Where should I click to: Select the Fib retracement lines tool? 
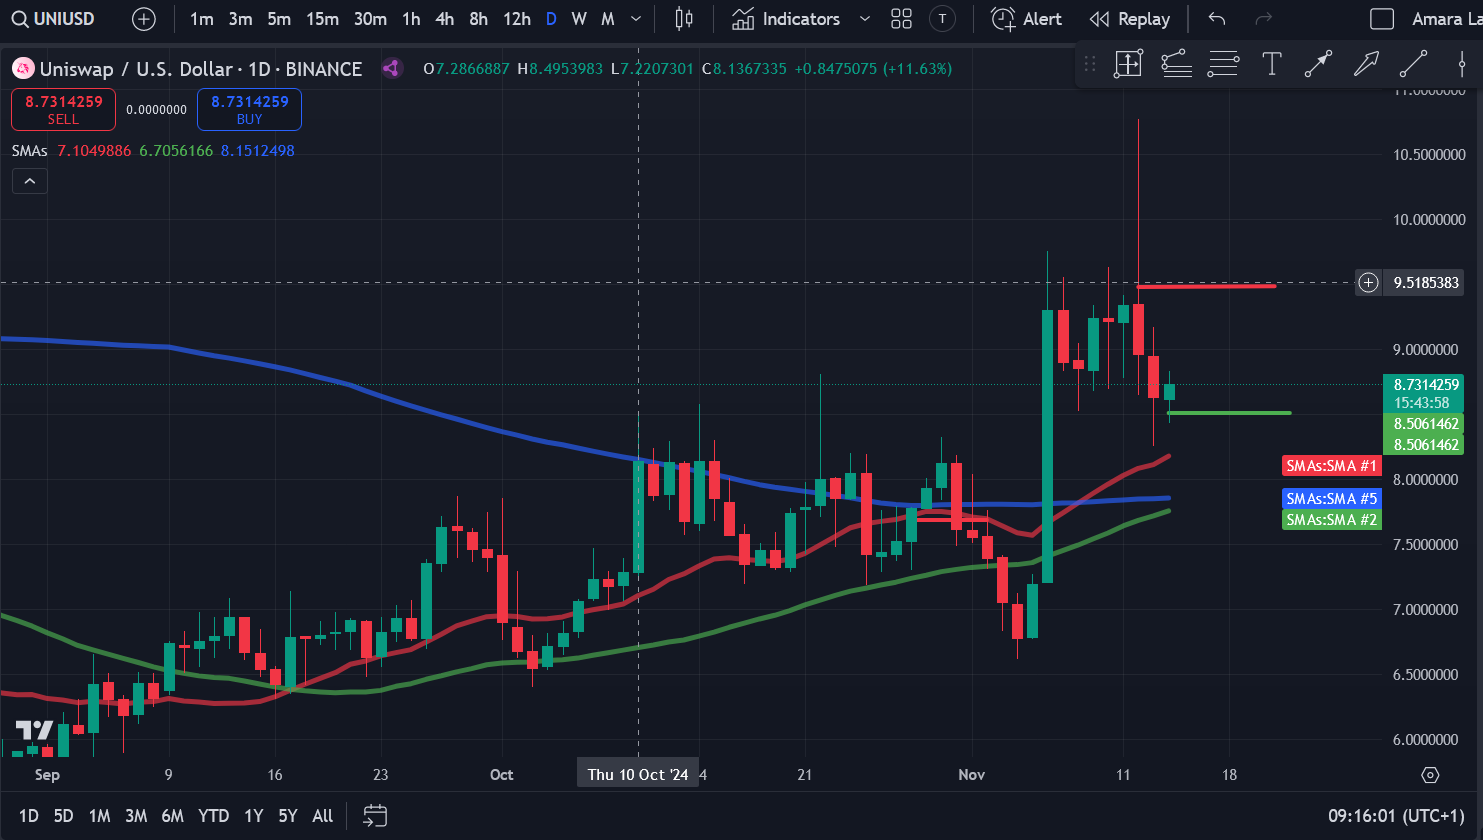(x=1223, y=64)
